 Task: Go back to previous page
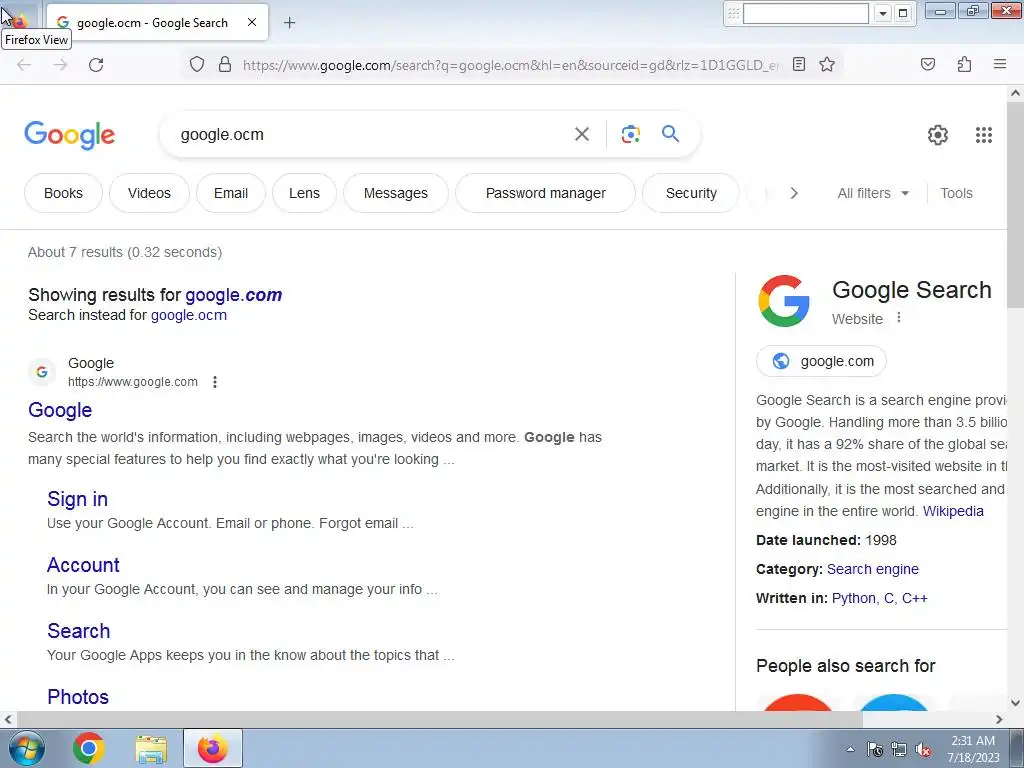point(24,65)
